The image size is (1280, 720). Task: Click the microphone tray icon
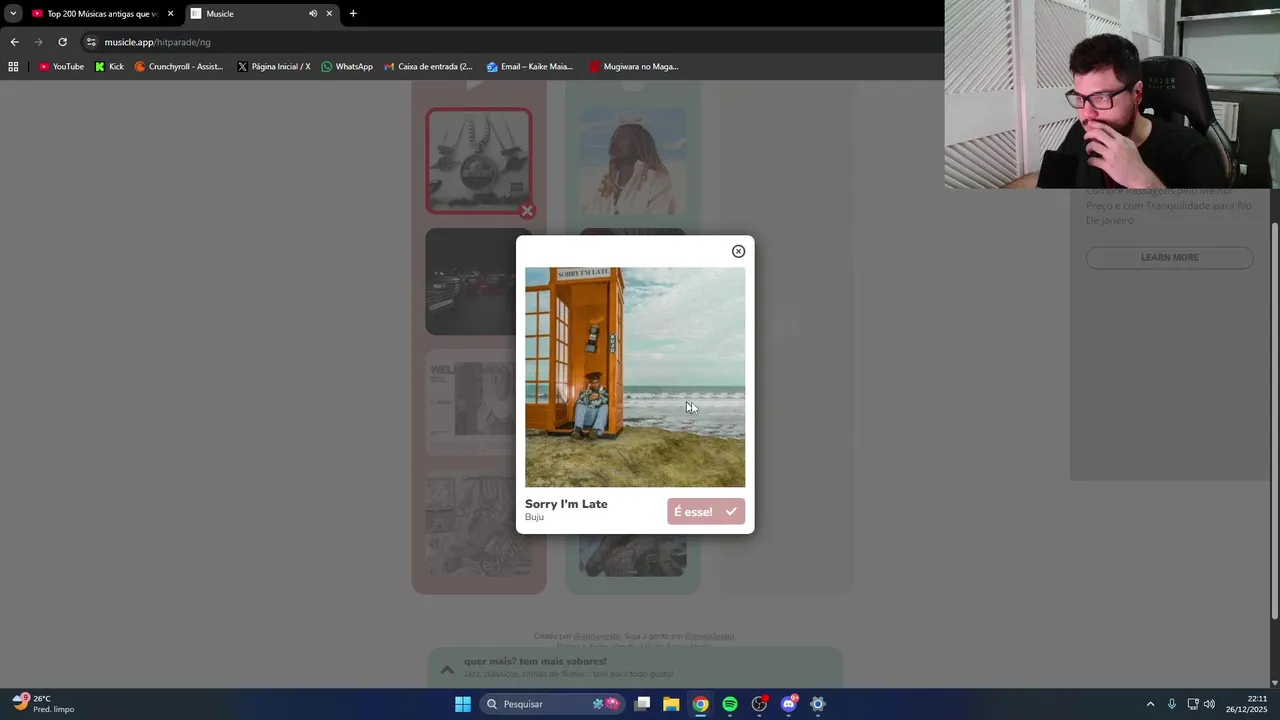click(x=1171, y=704)
